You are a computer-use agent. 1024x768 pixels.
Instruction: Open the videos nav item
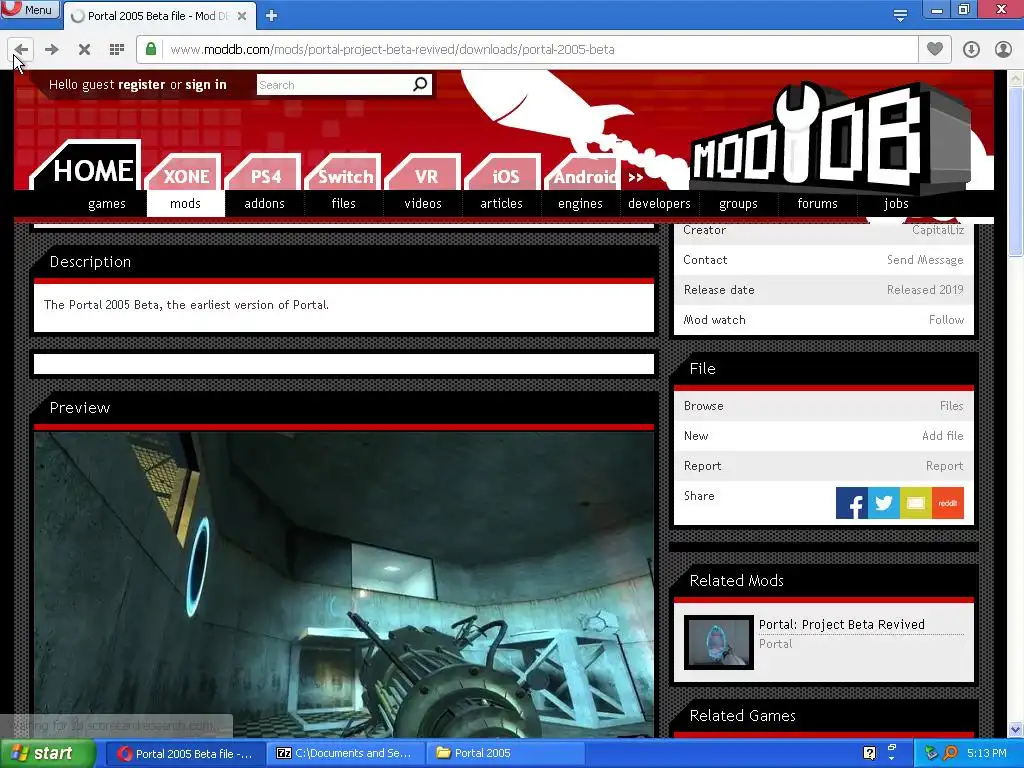423,204
